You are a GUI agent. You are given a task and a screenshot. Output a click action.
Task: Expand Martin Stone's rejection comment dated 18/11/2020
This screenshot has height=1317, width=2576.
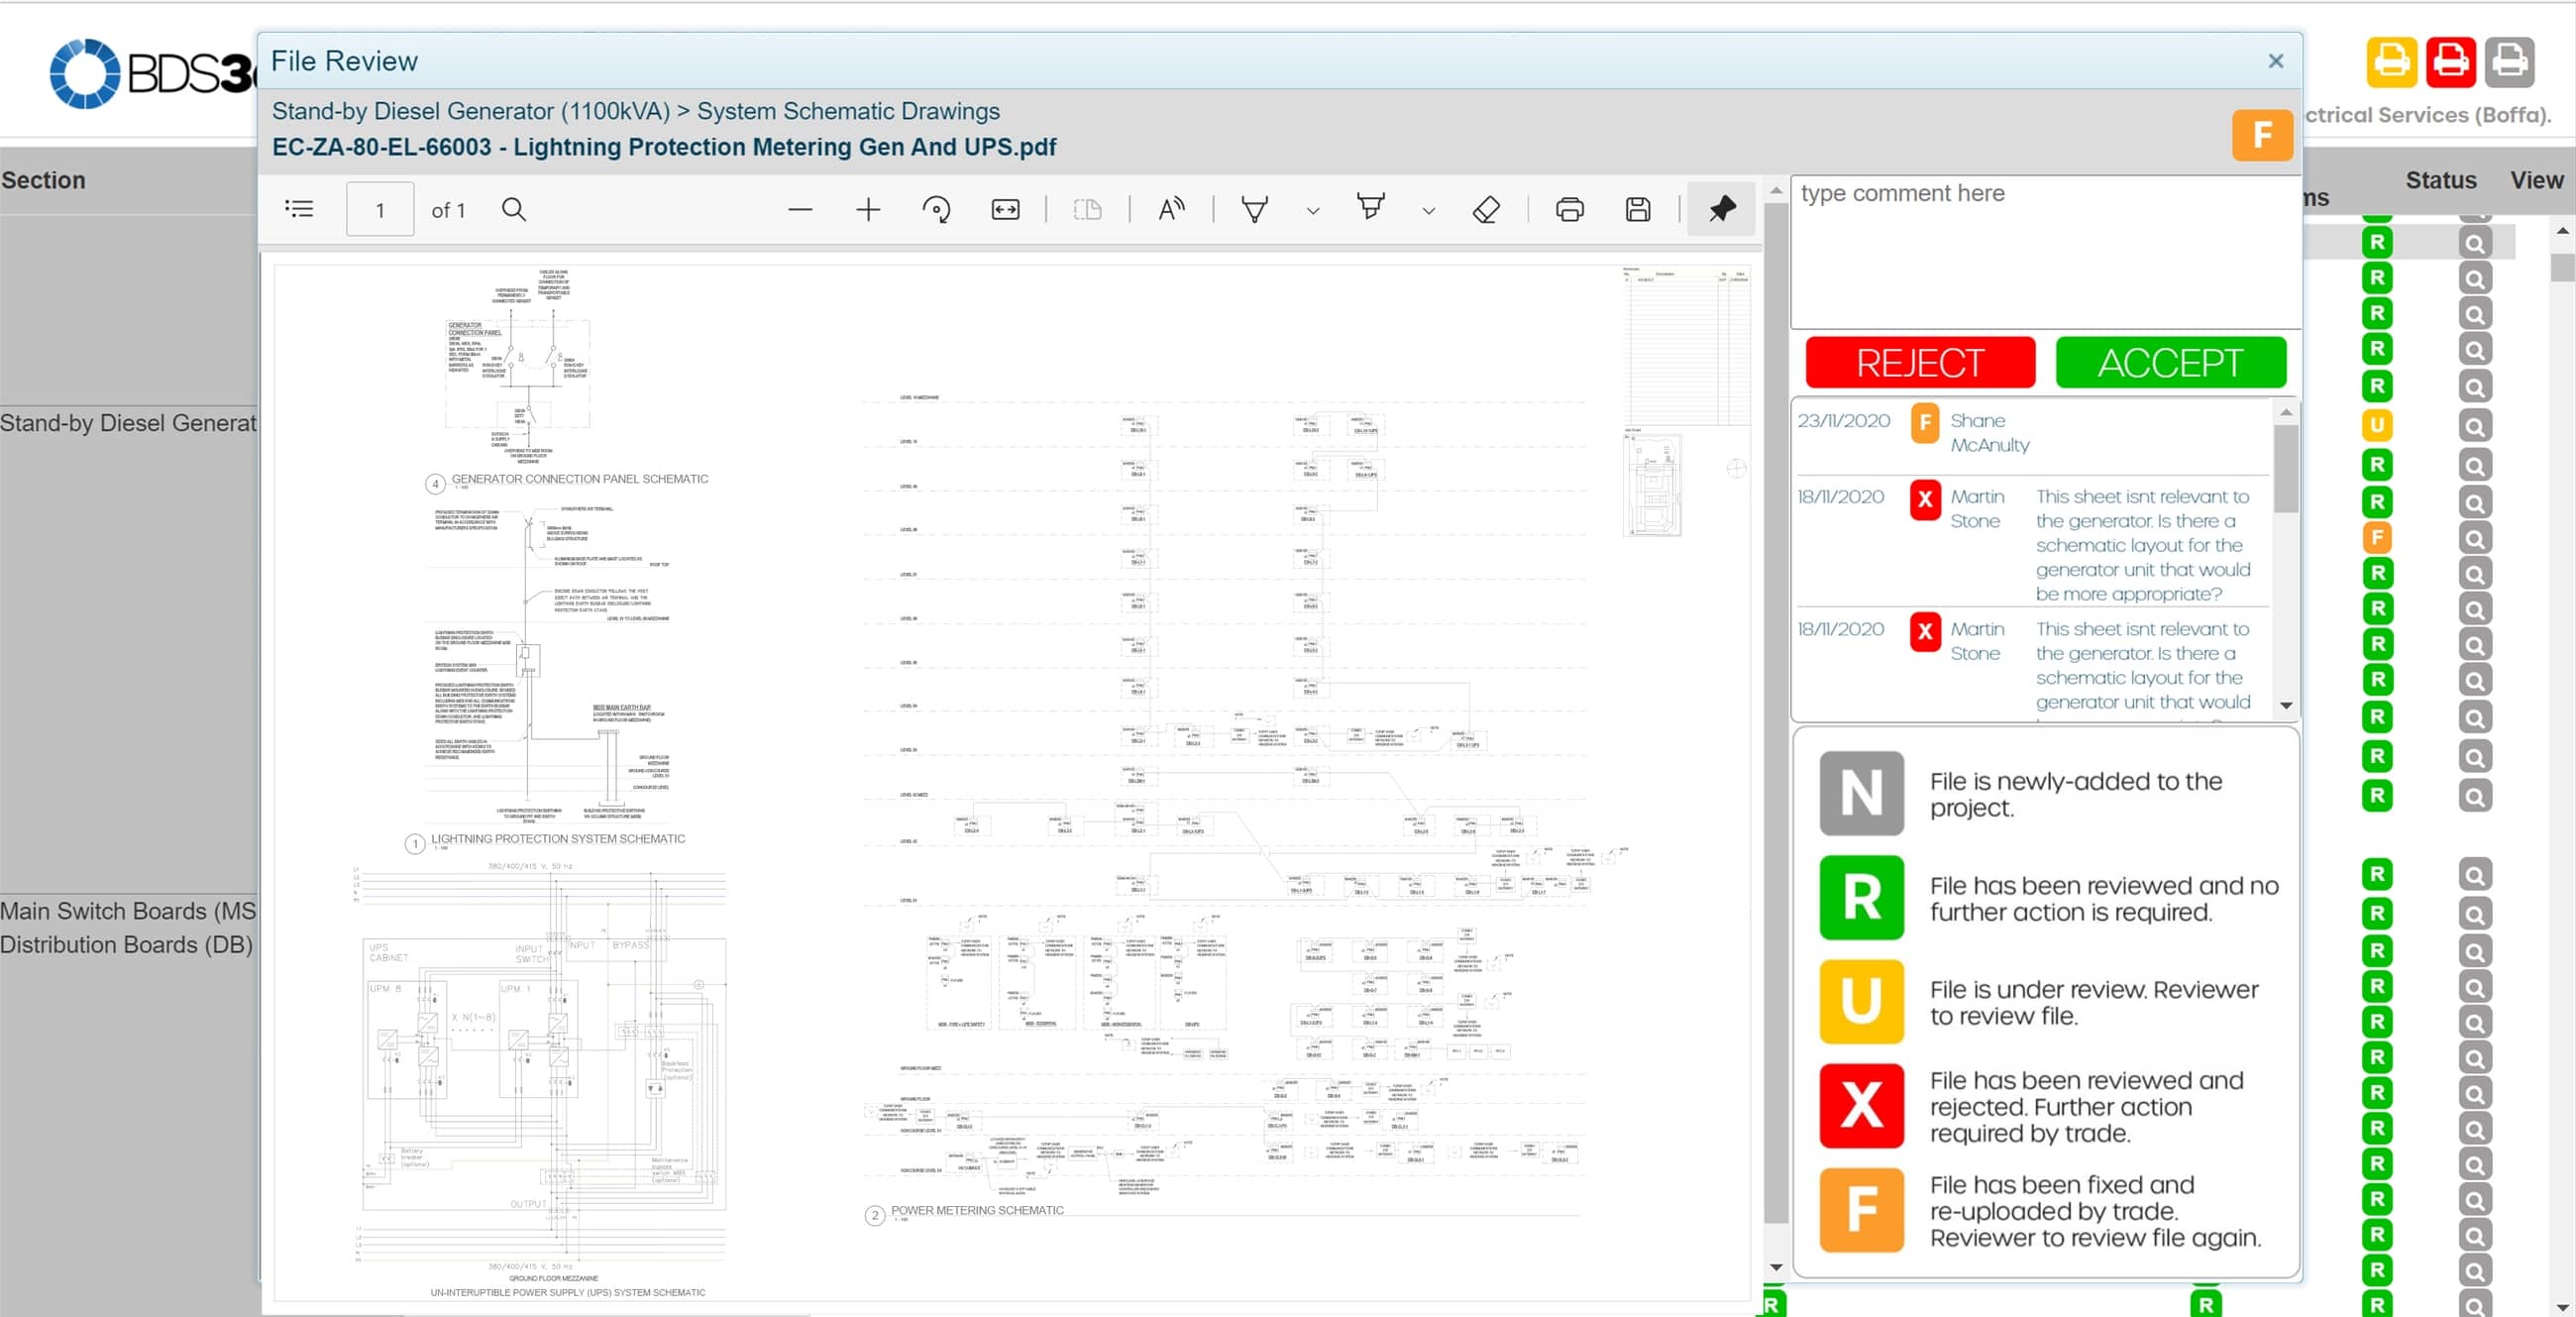pos(2142,545)
